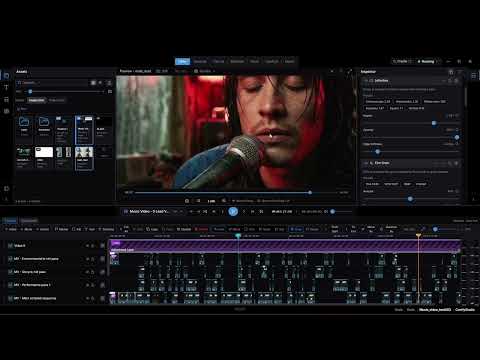This screenshot has height=360, width=480.
Task: Click the red Delete button in timeline toolbar
Action: point(201,229)
